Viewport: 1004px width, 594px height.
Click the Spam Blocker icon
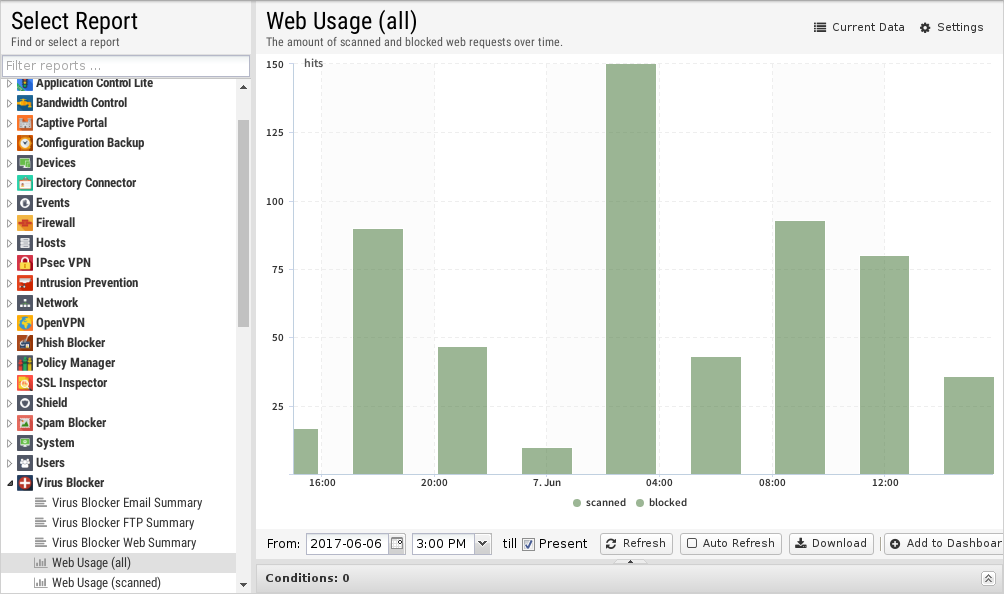coord(24,423)
